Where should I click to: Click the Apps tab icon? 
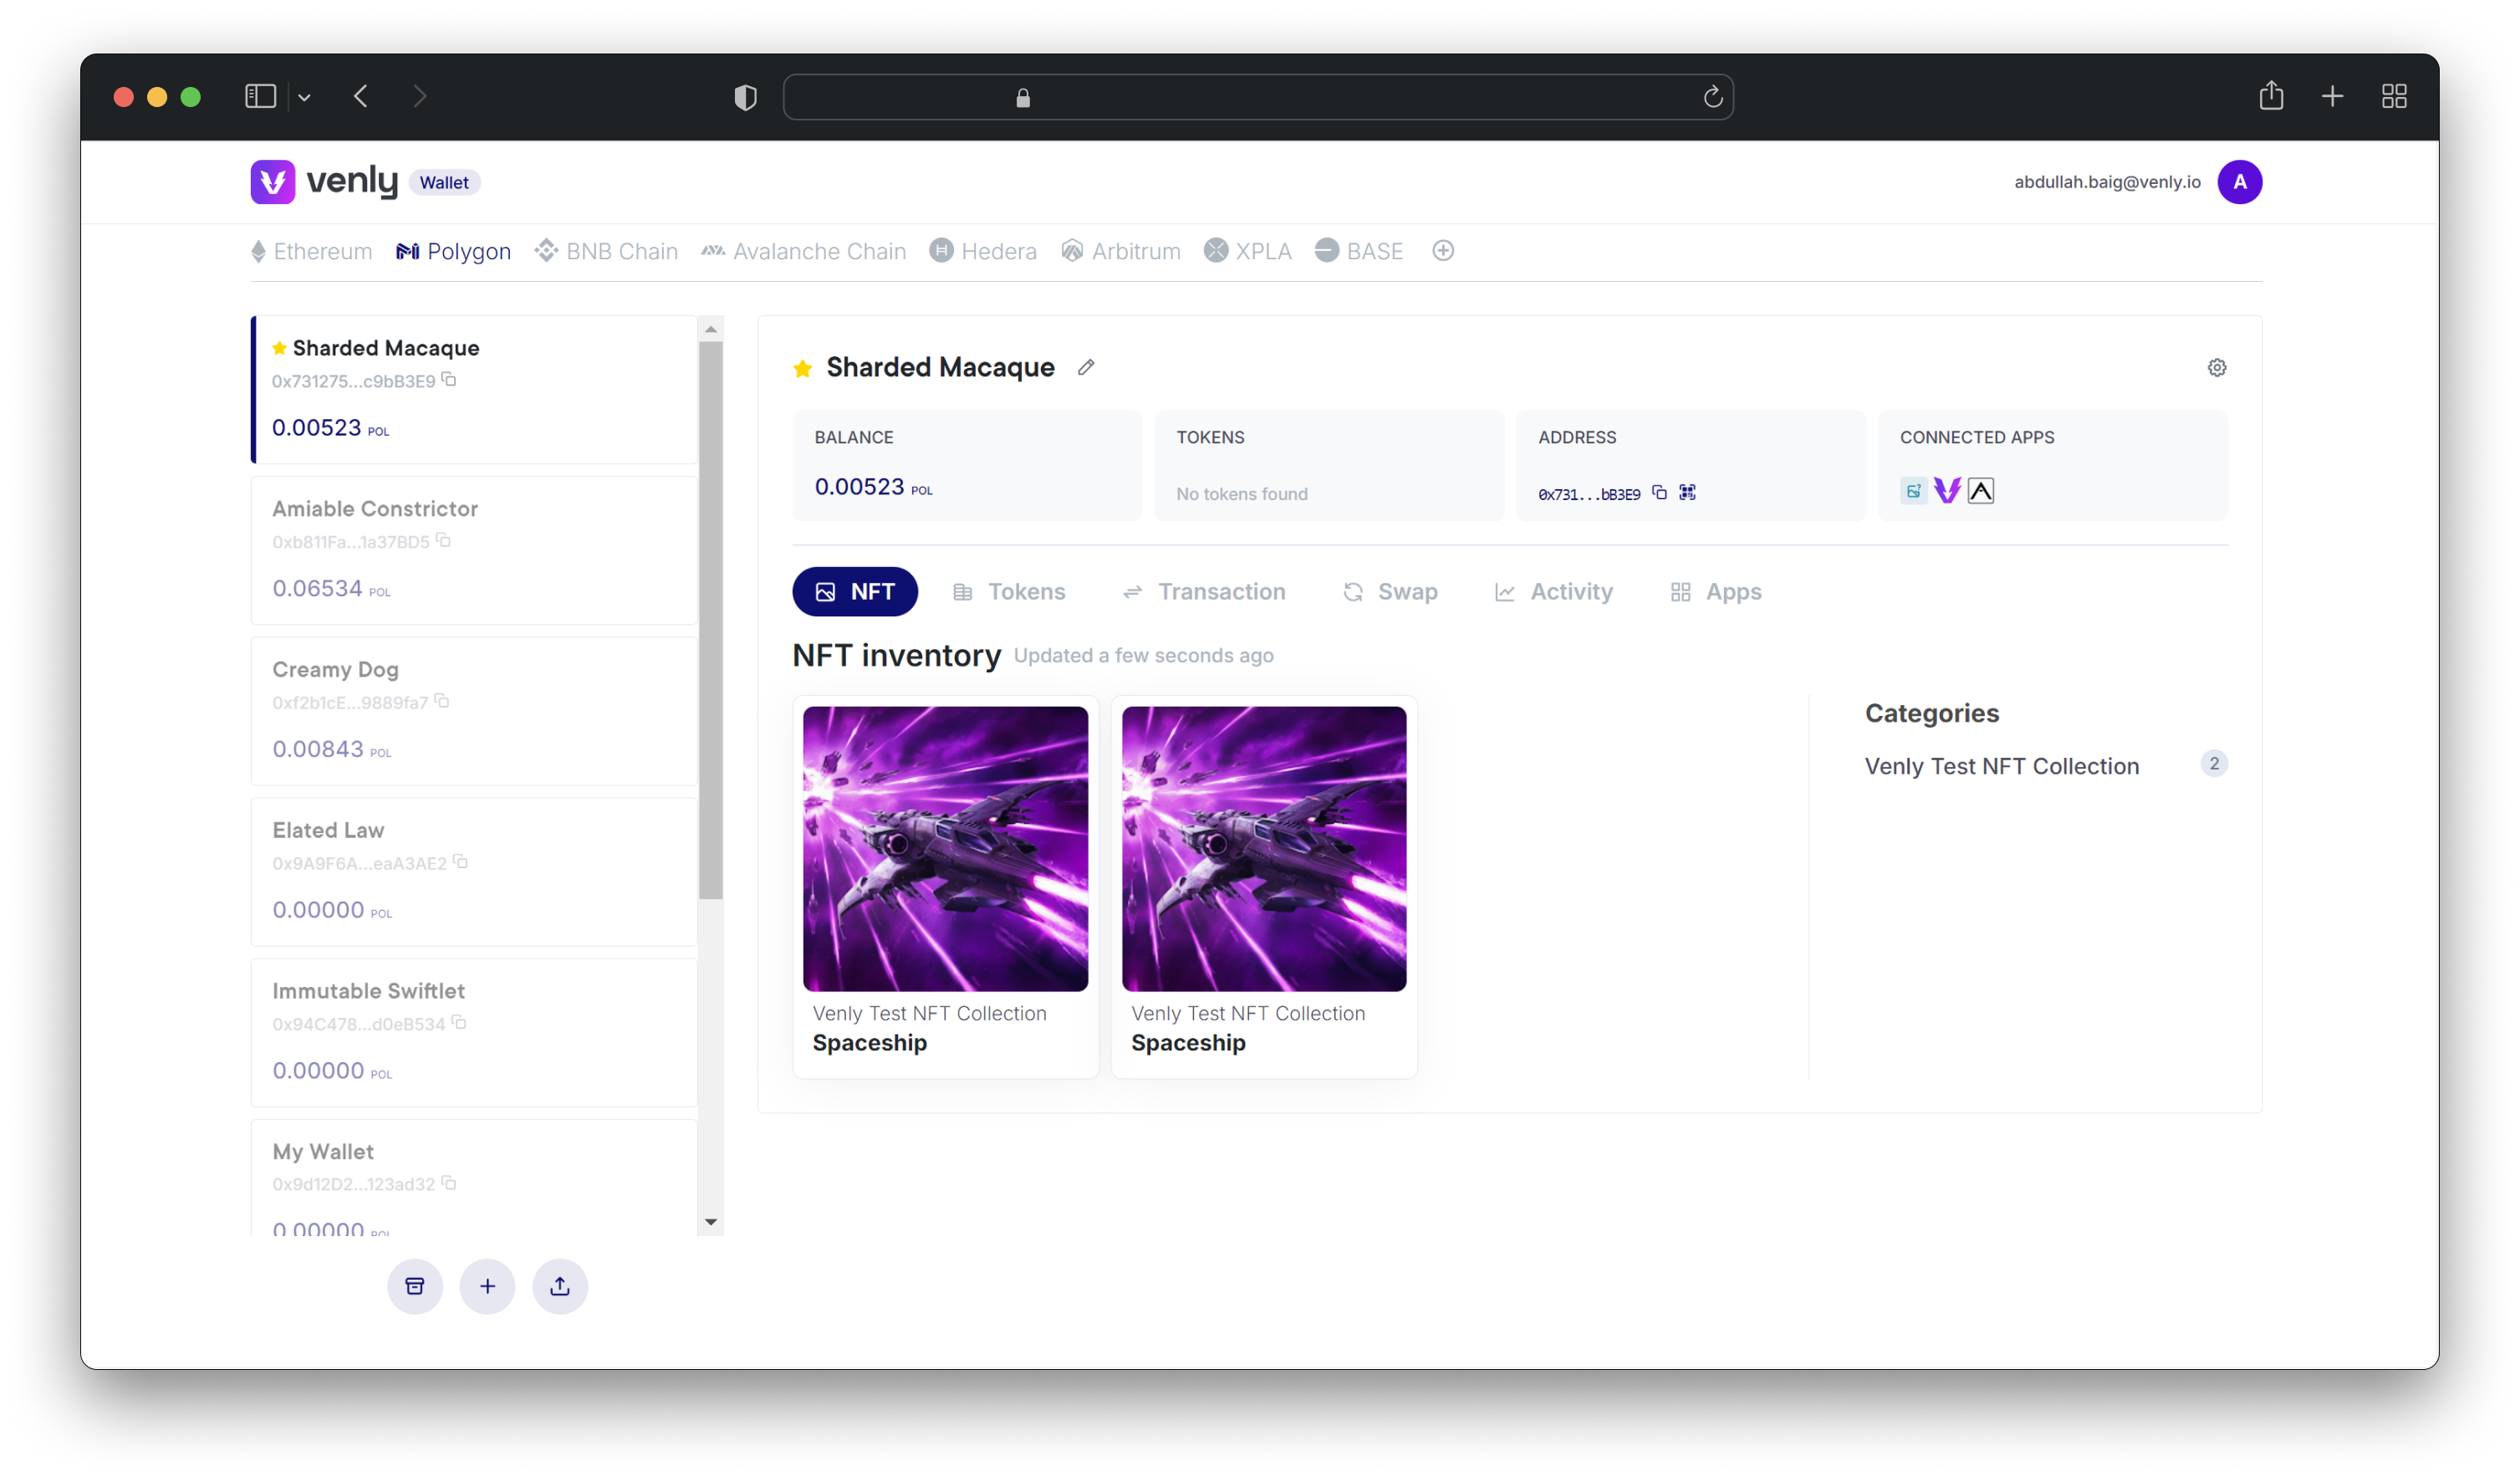pyautogui.click(x=1680, y=590)
